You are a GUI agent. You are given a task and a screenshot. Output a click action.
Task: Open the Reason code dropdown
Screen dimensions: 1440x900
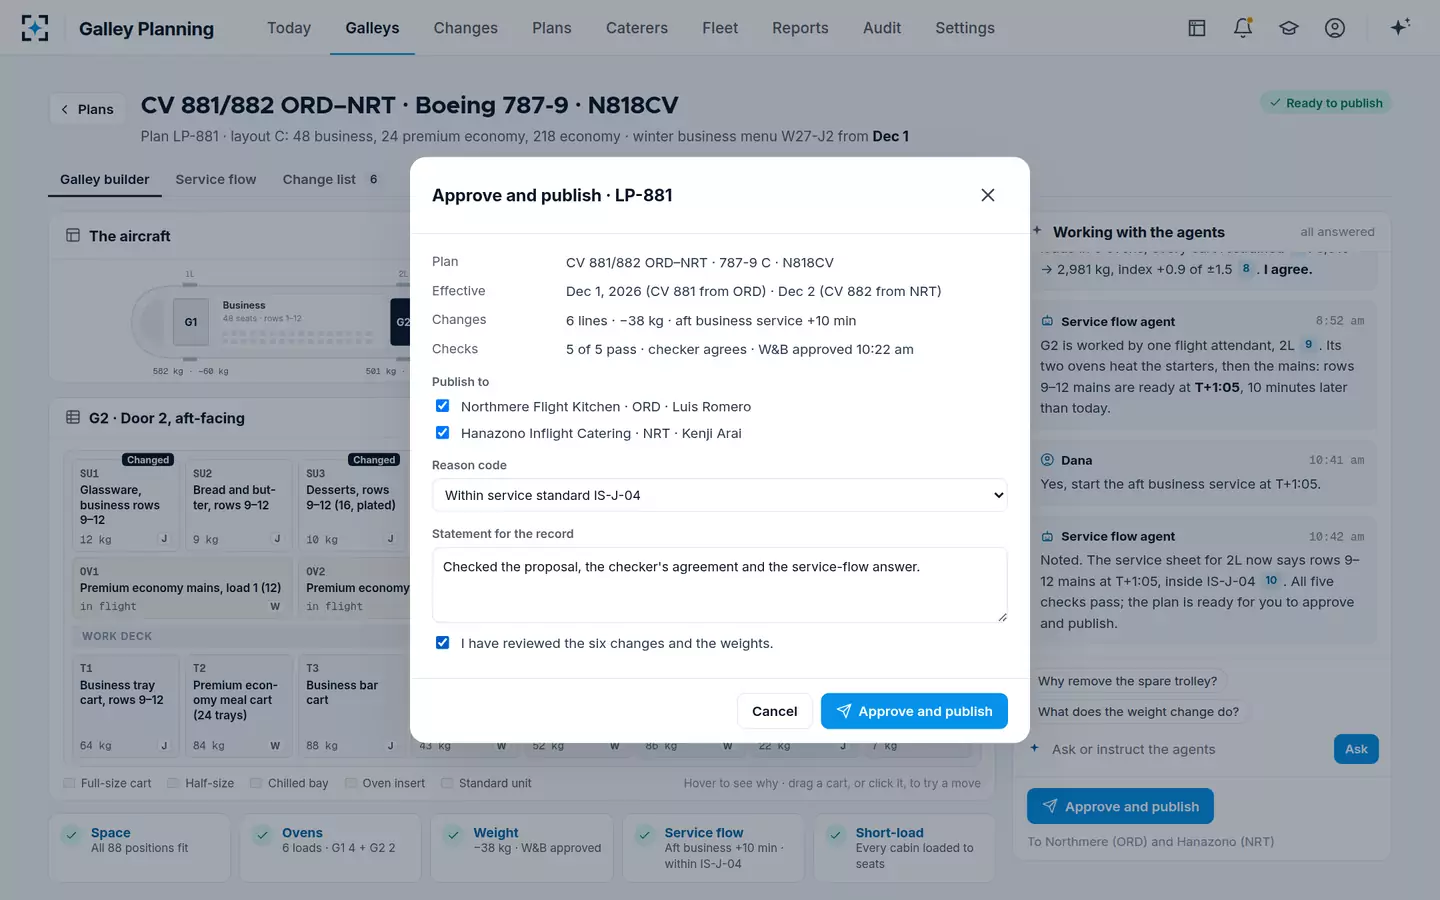(x=720, y=495)
